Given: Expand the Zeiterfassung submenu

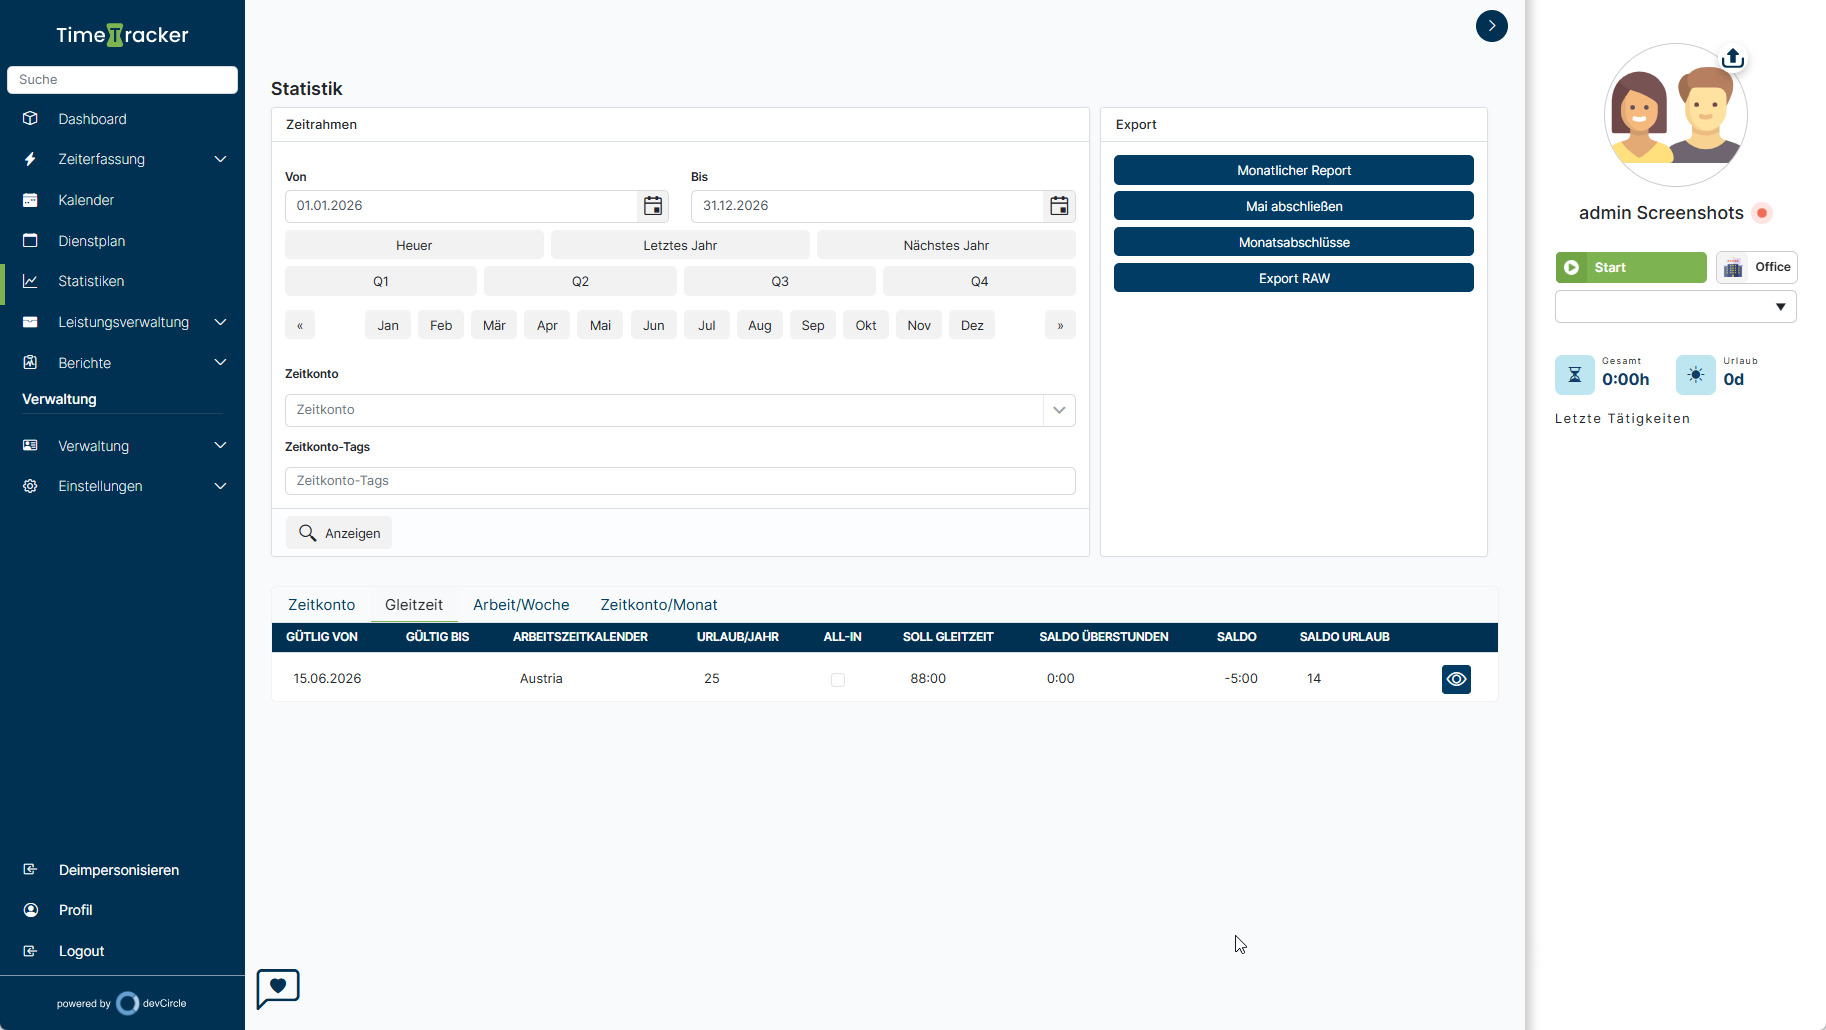Looking at the screenshot, I should (x=221, y=159).
